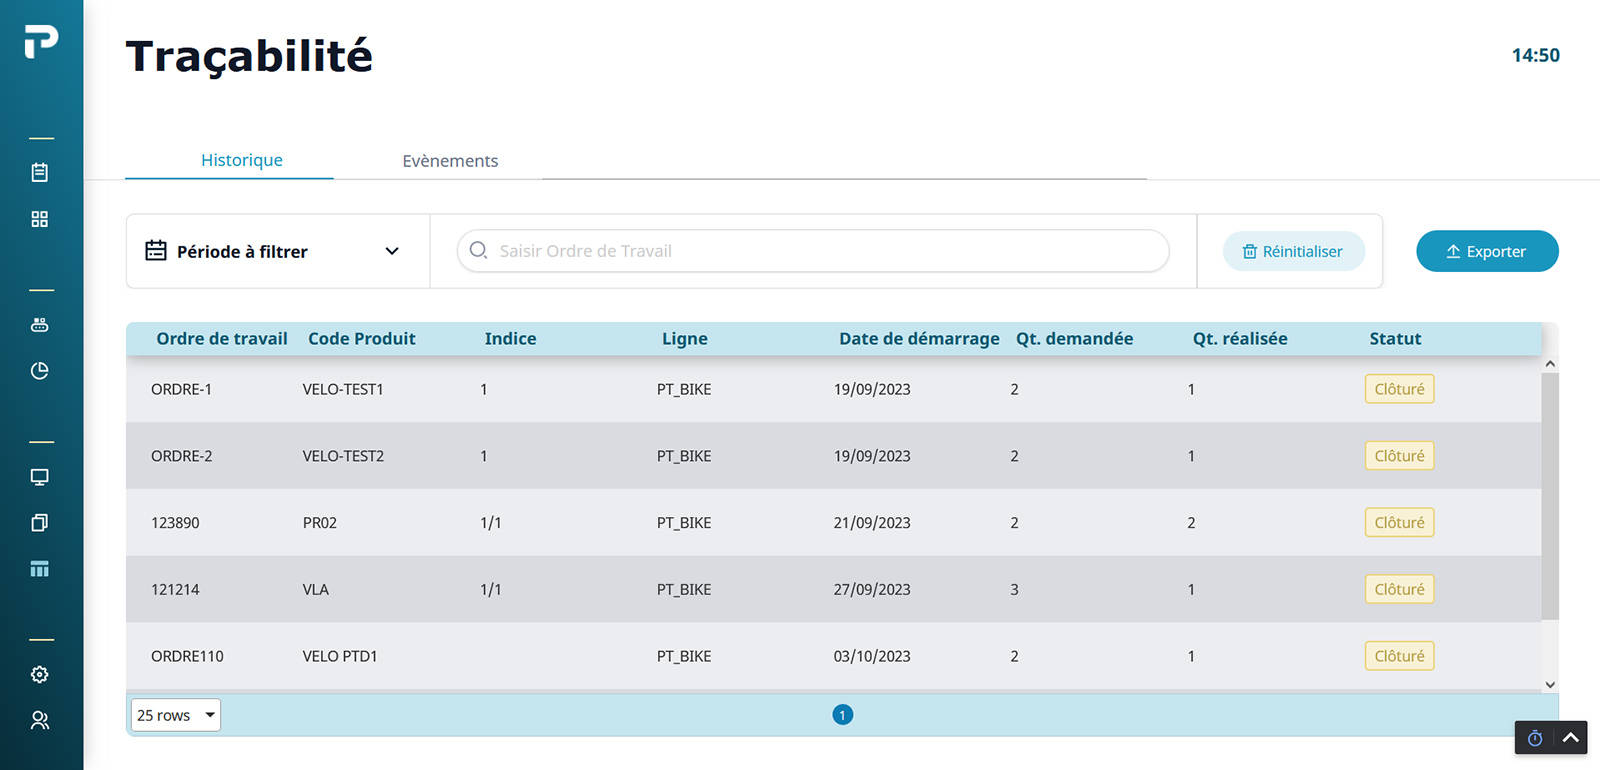Open the robot icon in sidebar
Image resolution: width=1600 pixels, height=770 pixels.
click(x=40, y=325)
